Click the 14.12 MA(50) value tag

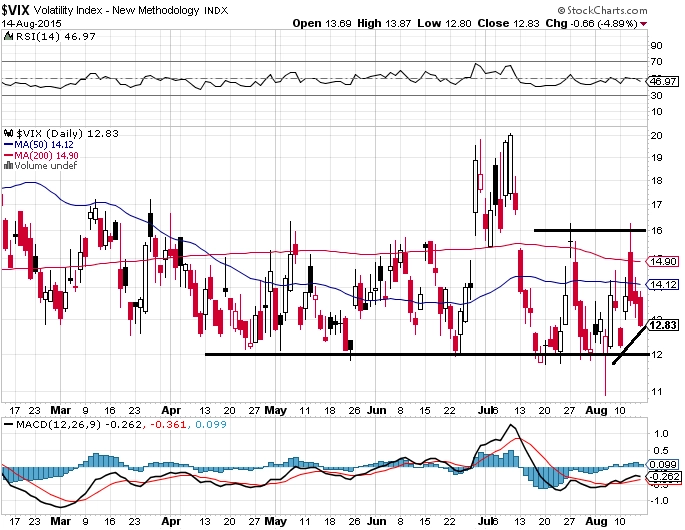[x=663, y=284]
